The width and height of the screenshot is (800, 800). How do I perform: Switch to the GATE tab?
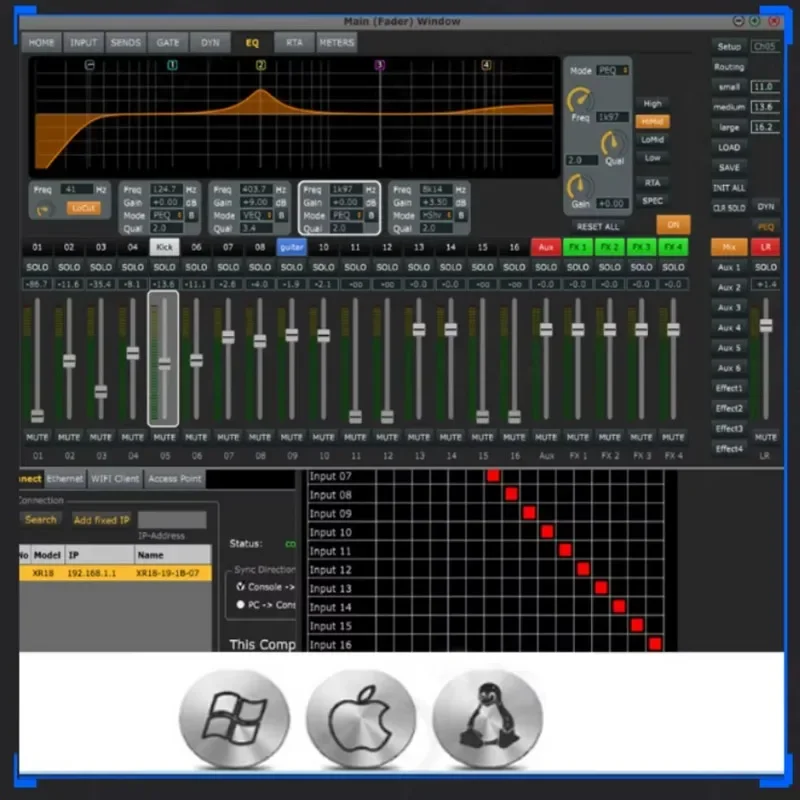[168, 43]
